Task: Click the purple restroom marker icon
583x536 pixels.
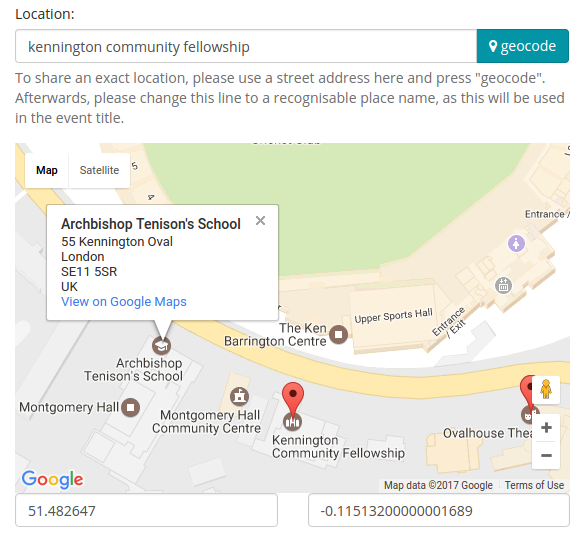Action: [x=516, y=244]
